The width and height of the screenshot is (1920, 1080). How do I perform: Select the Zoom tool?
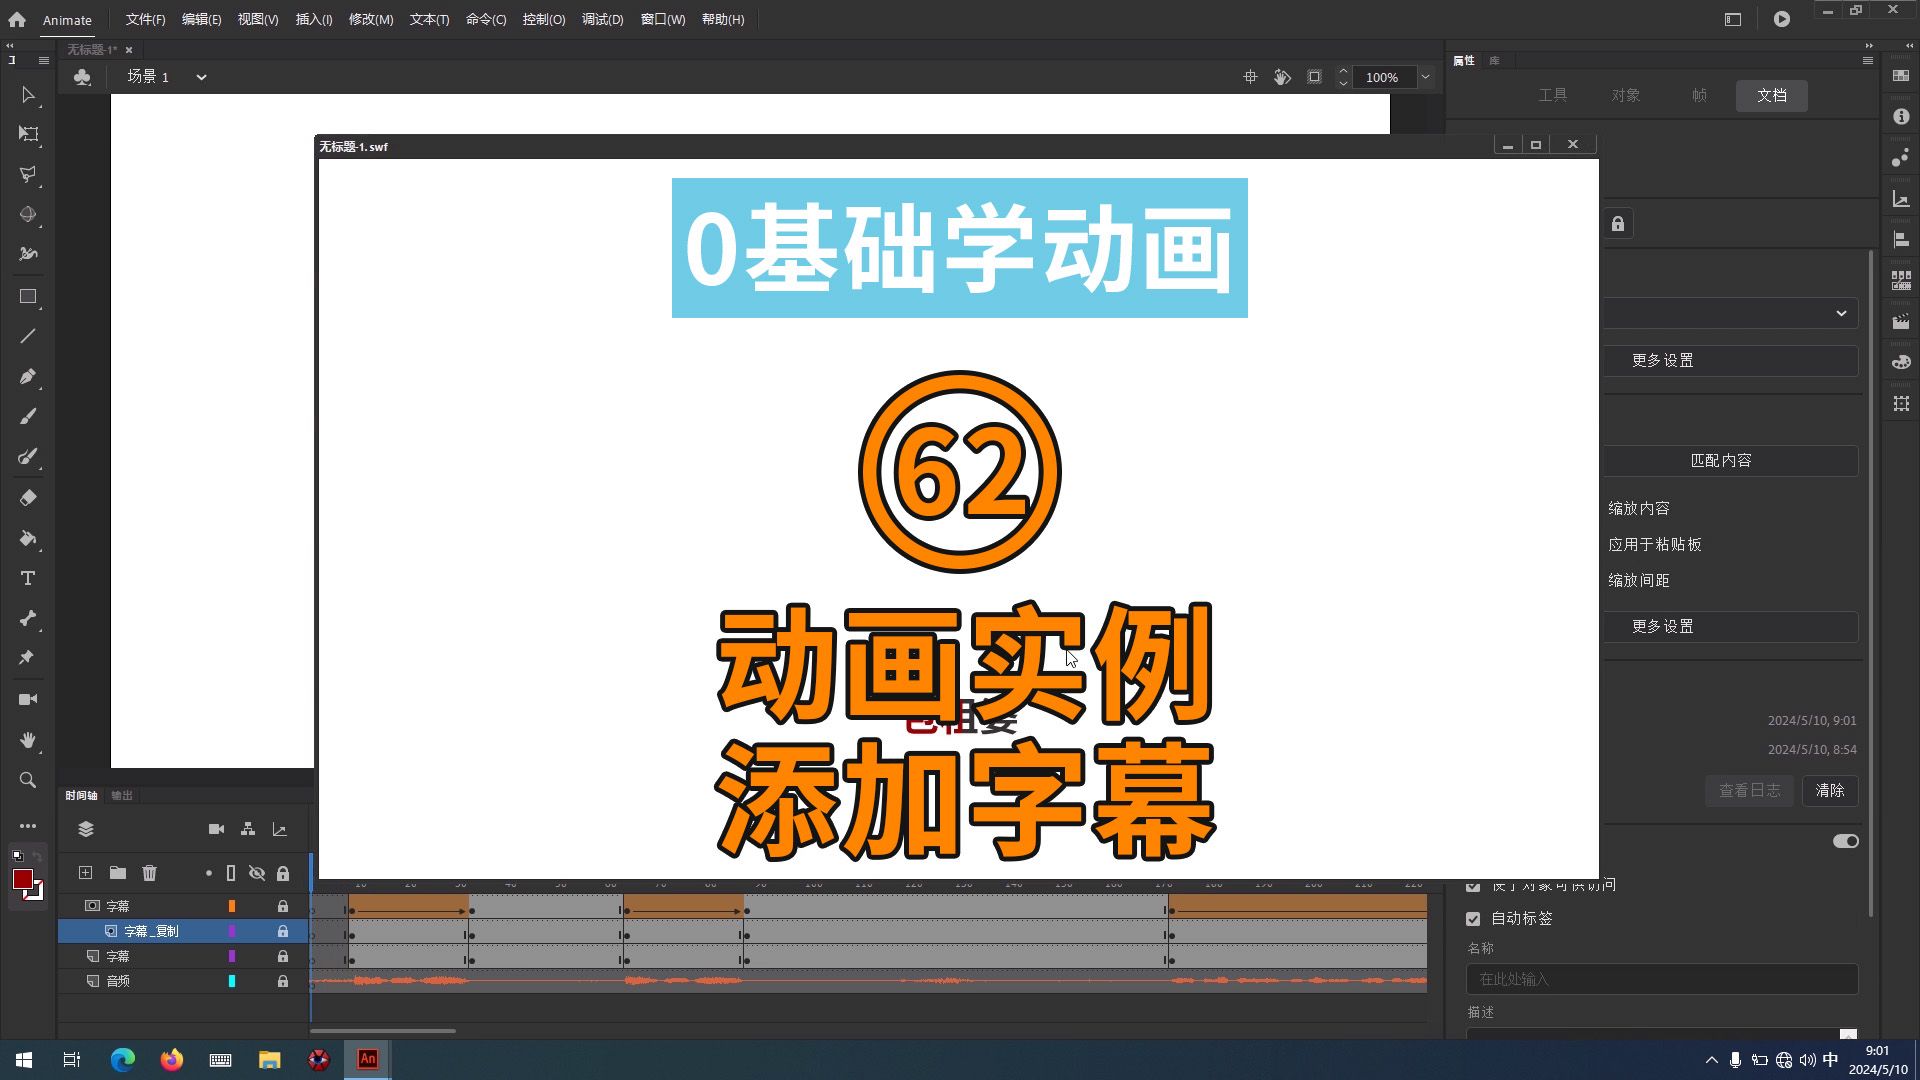coord(27,780)
